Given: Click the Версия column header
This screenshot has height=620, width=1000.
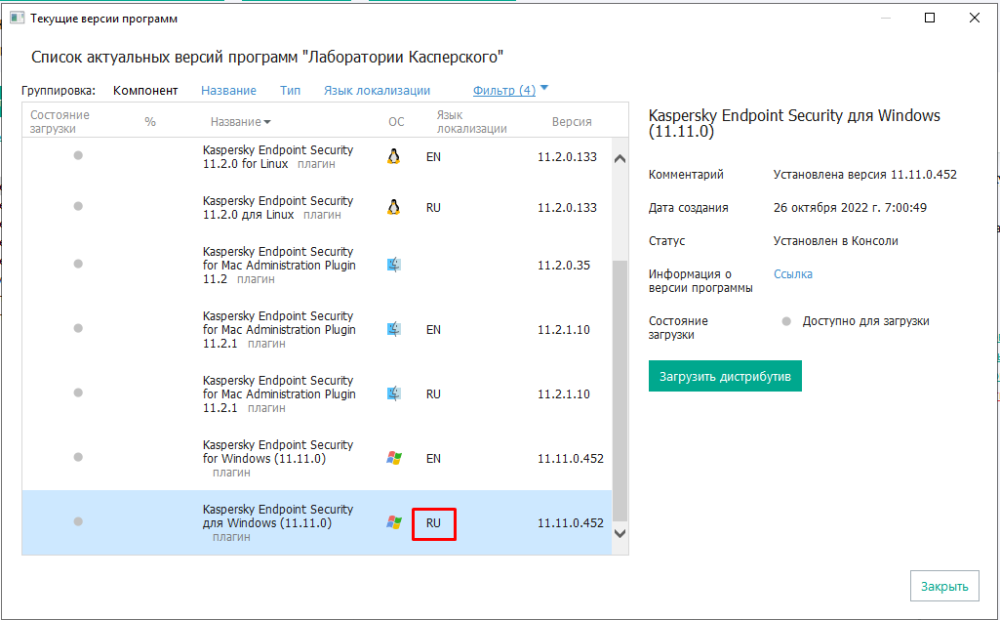Looking at the screenshot, I should coord(571,121).
